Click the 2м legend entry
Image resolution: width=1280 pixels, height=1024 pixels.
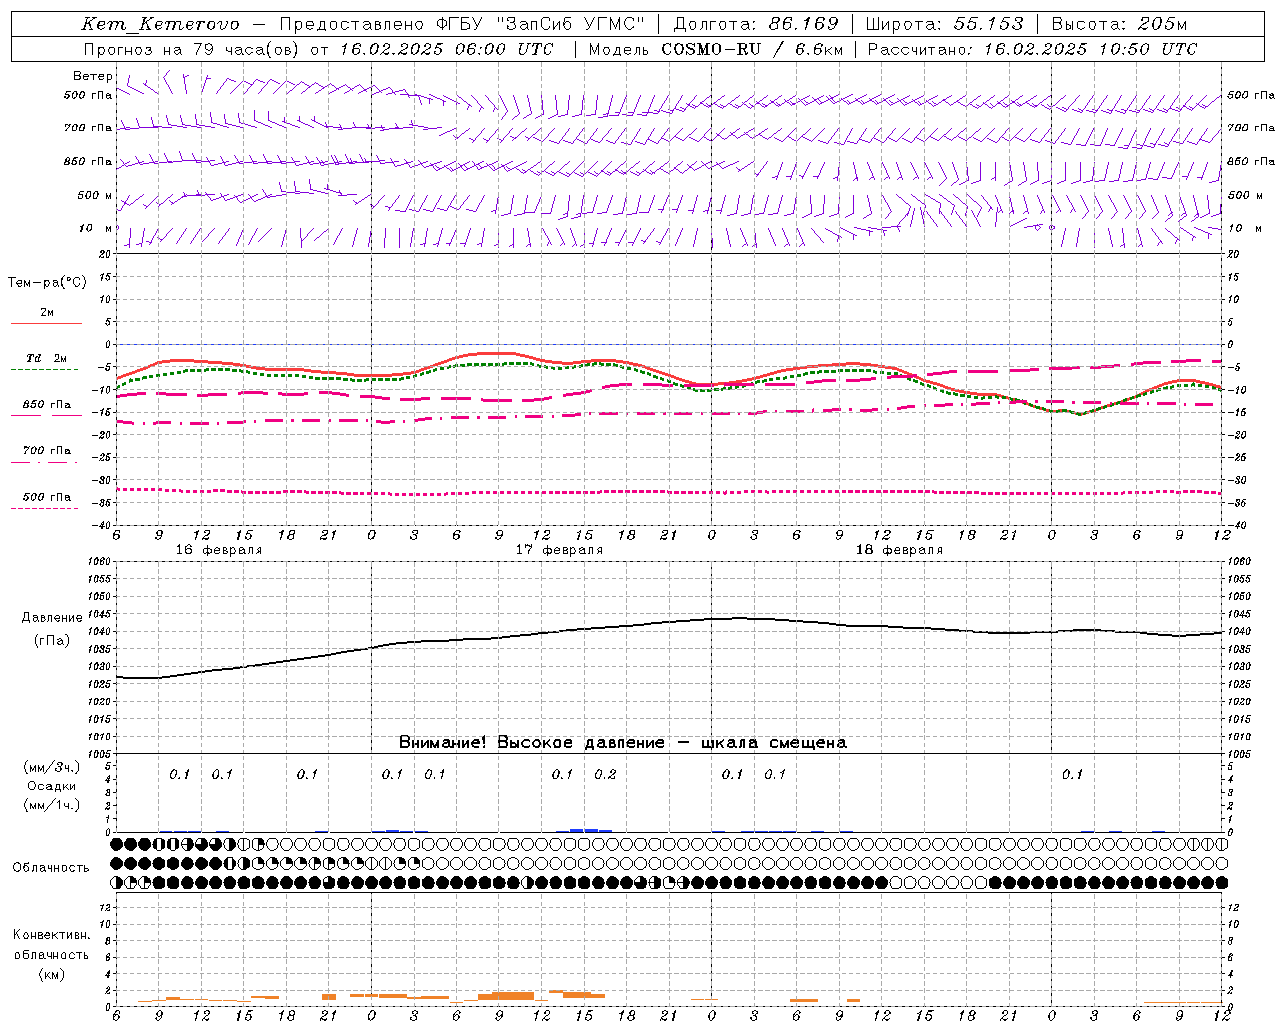pyautogui.click(x=47, y=313)
